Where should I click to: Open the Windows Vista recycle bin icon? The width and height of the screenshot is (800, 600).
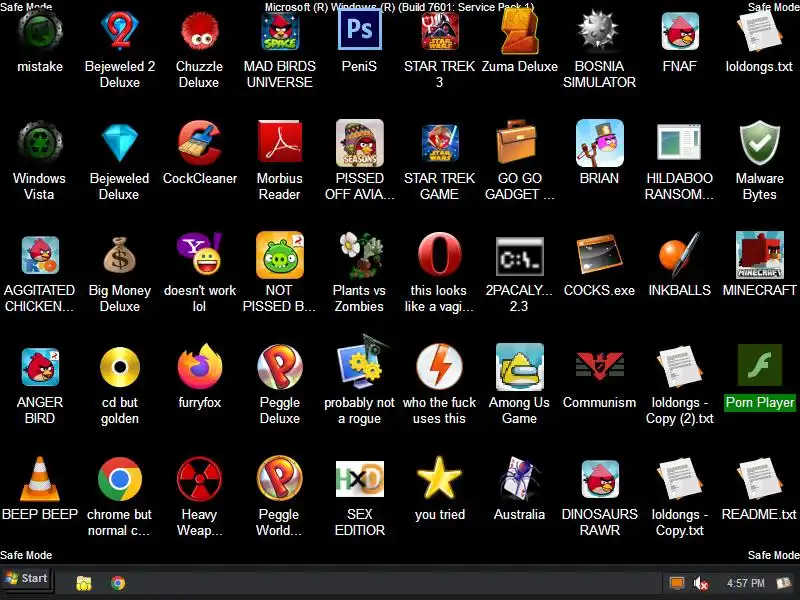(x=40, y=142)
